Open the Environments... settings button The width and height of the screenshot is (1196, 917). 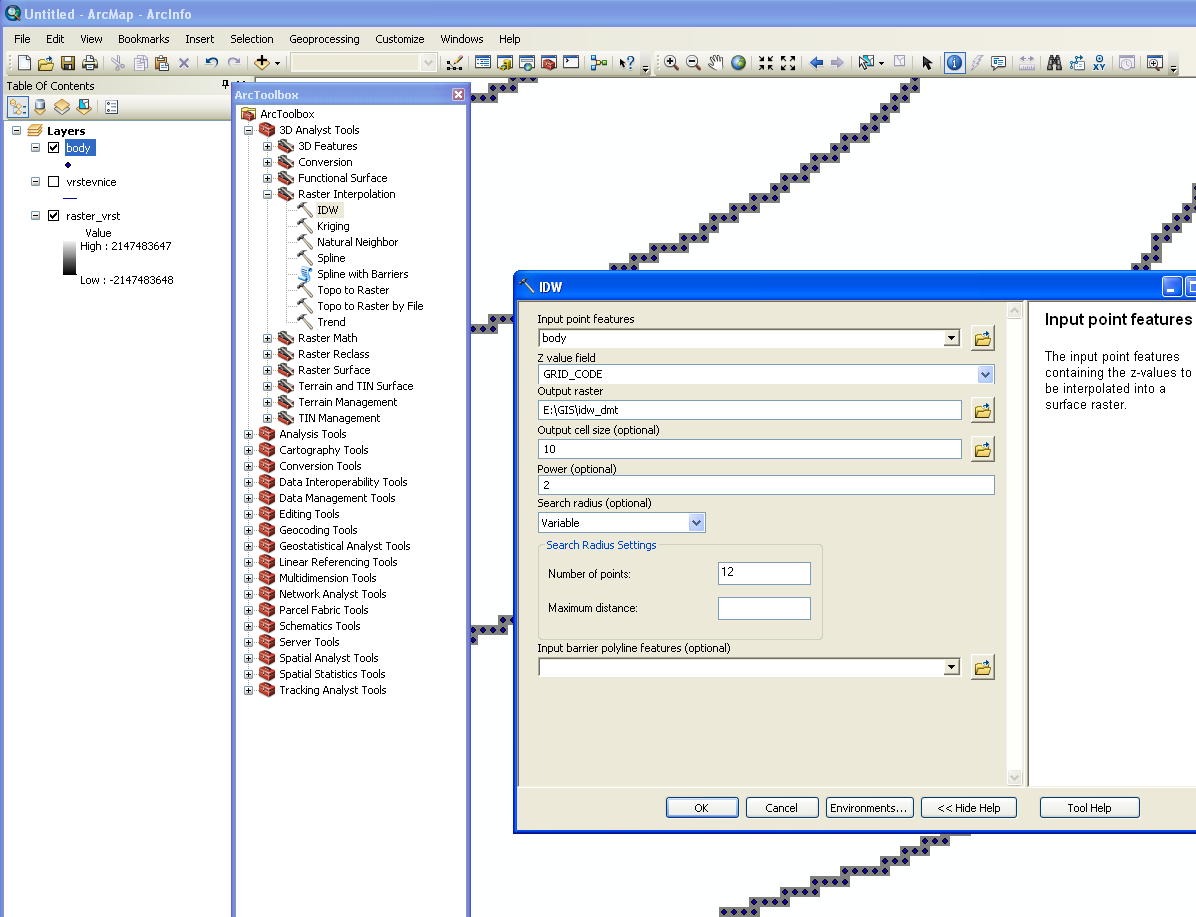pyautogui.click(x=869, y=808)
